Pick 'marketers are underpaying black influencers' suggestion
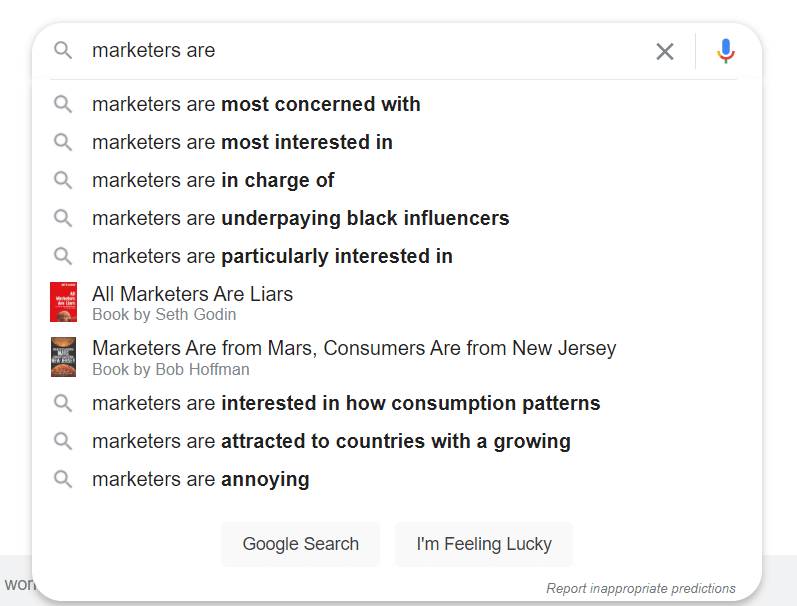This screenshot has height=606, width=797. tap(300, 218)
